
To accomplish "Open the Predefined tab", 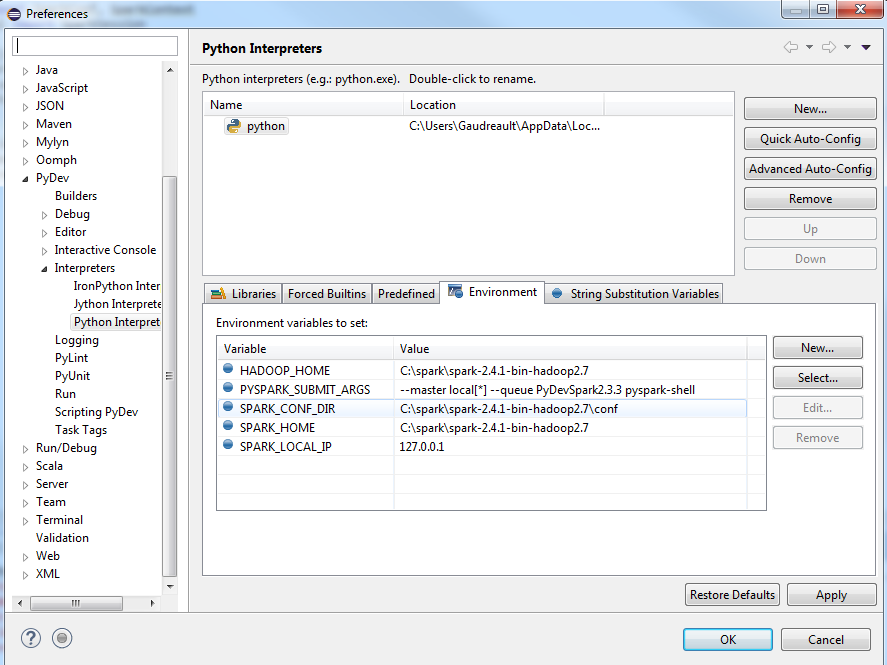I will coord(406,293).
